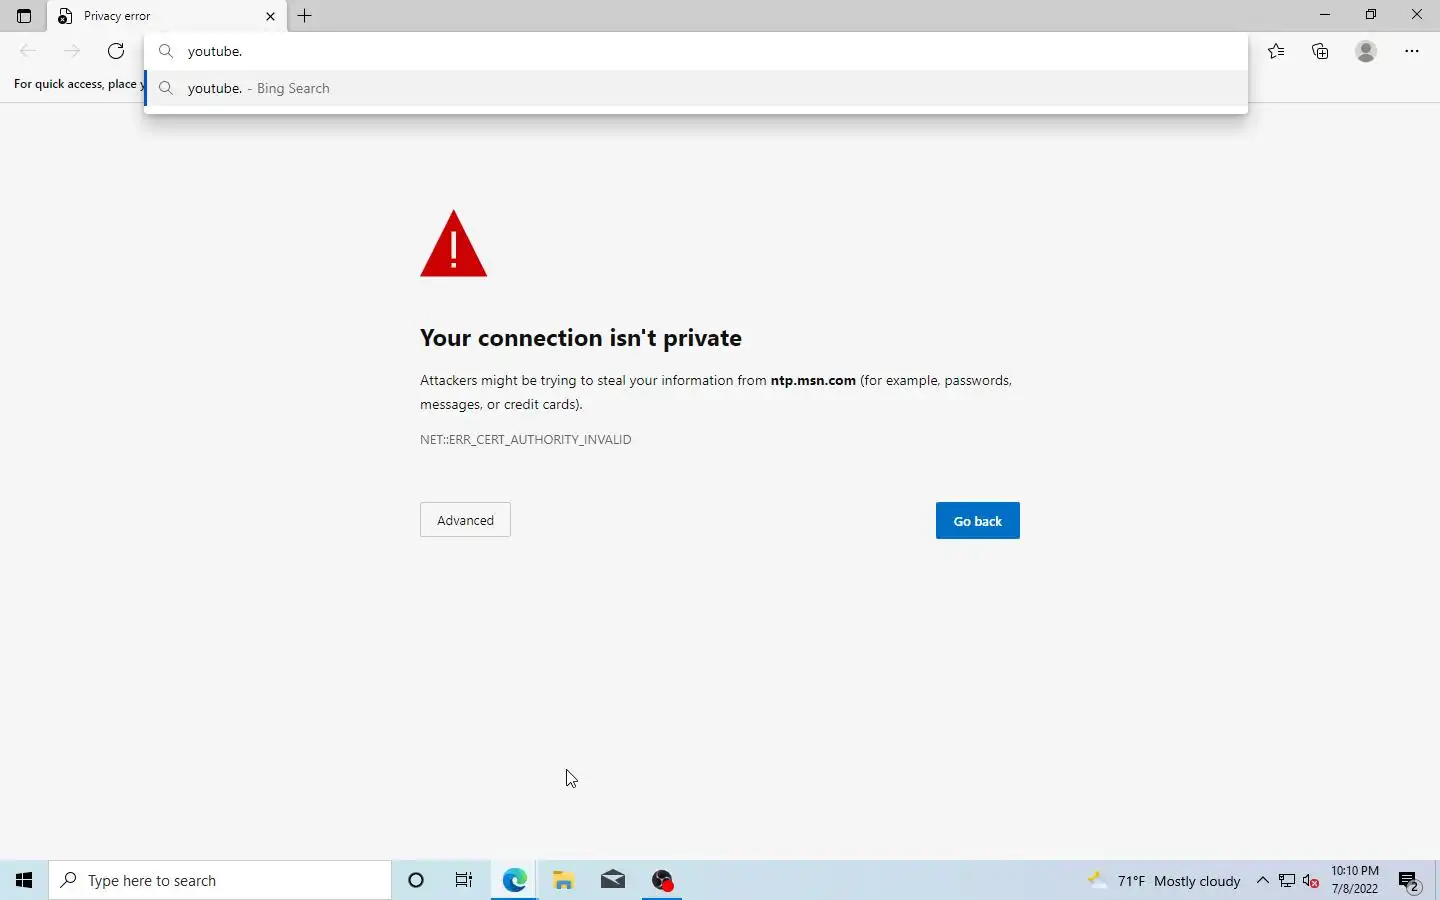This screenshot has height=900, width=1440.
Task: Select the 'youtube. - Bing Search' suggestion
Action: coord(696,88)
